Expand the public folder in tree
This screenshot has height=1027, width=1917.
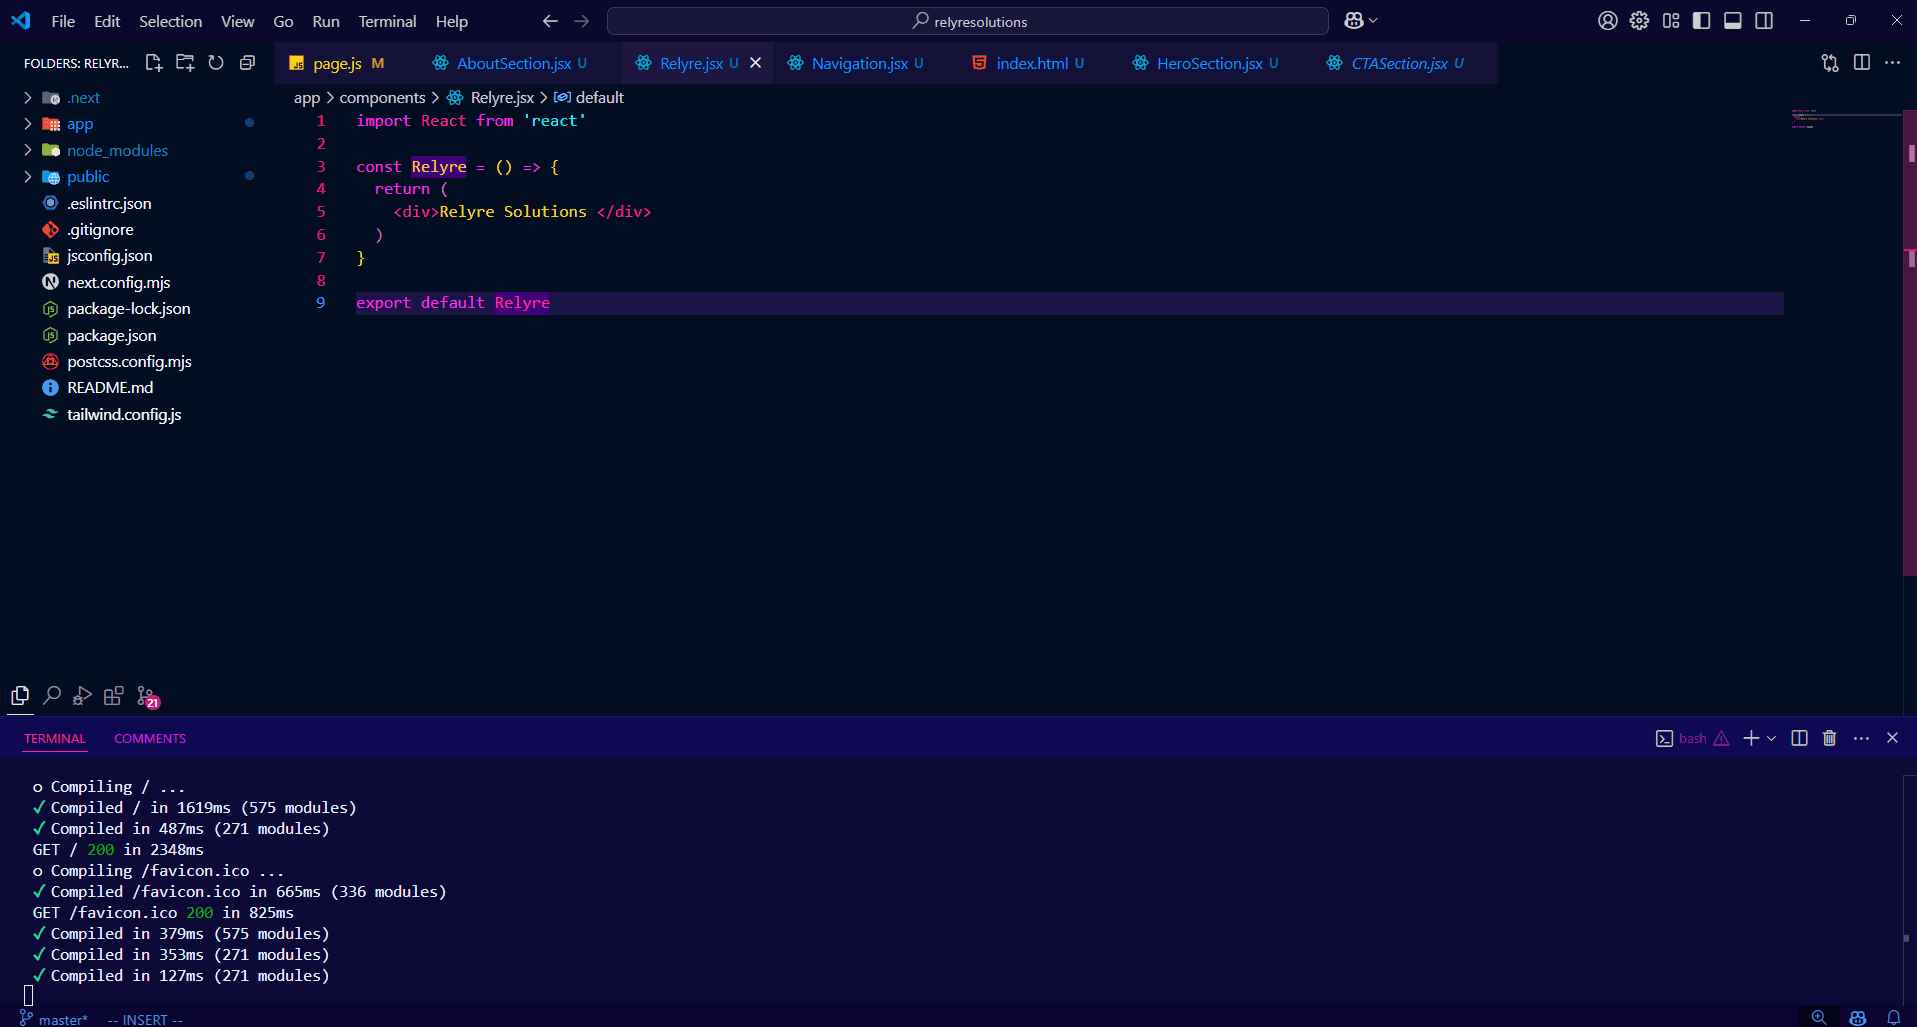point(88,177)
